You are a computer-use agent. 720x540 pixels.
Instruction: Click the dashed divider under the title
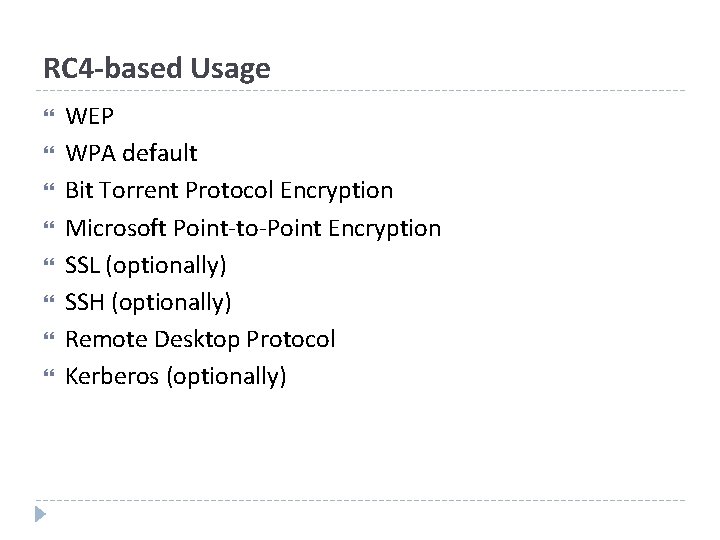point(360,91)
